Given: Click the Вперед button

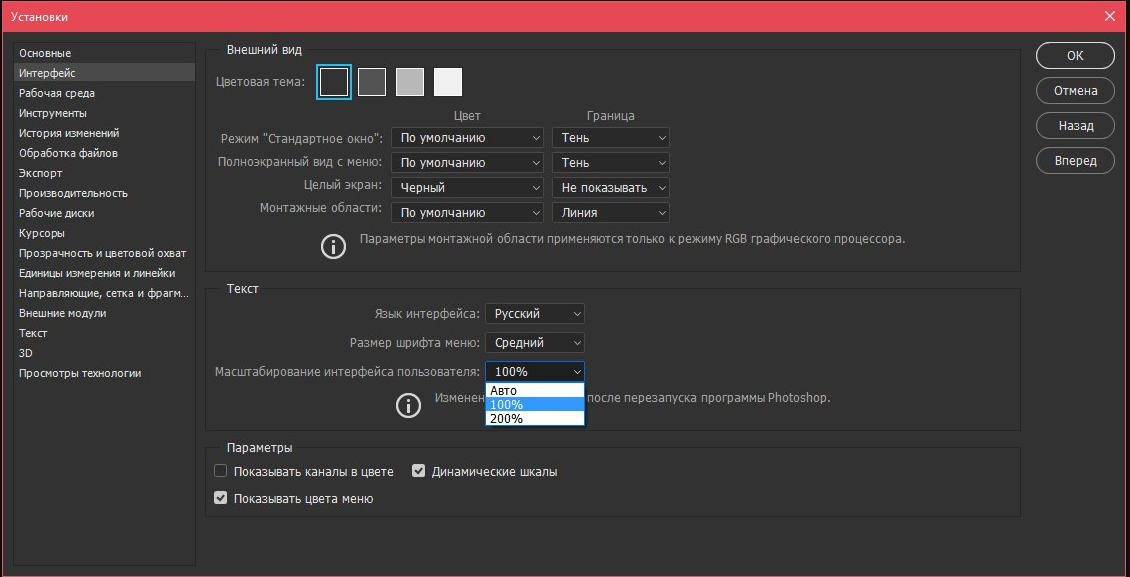Looking at the screenshot, I should 1075,161.
